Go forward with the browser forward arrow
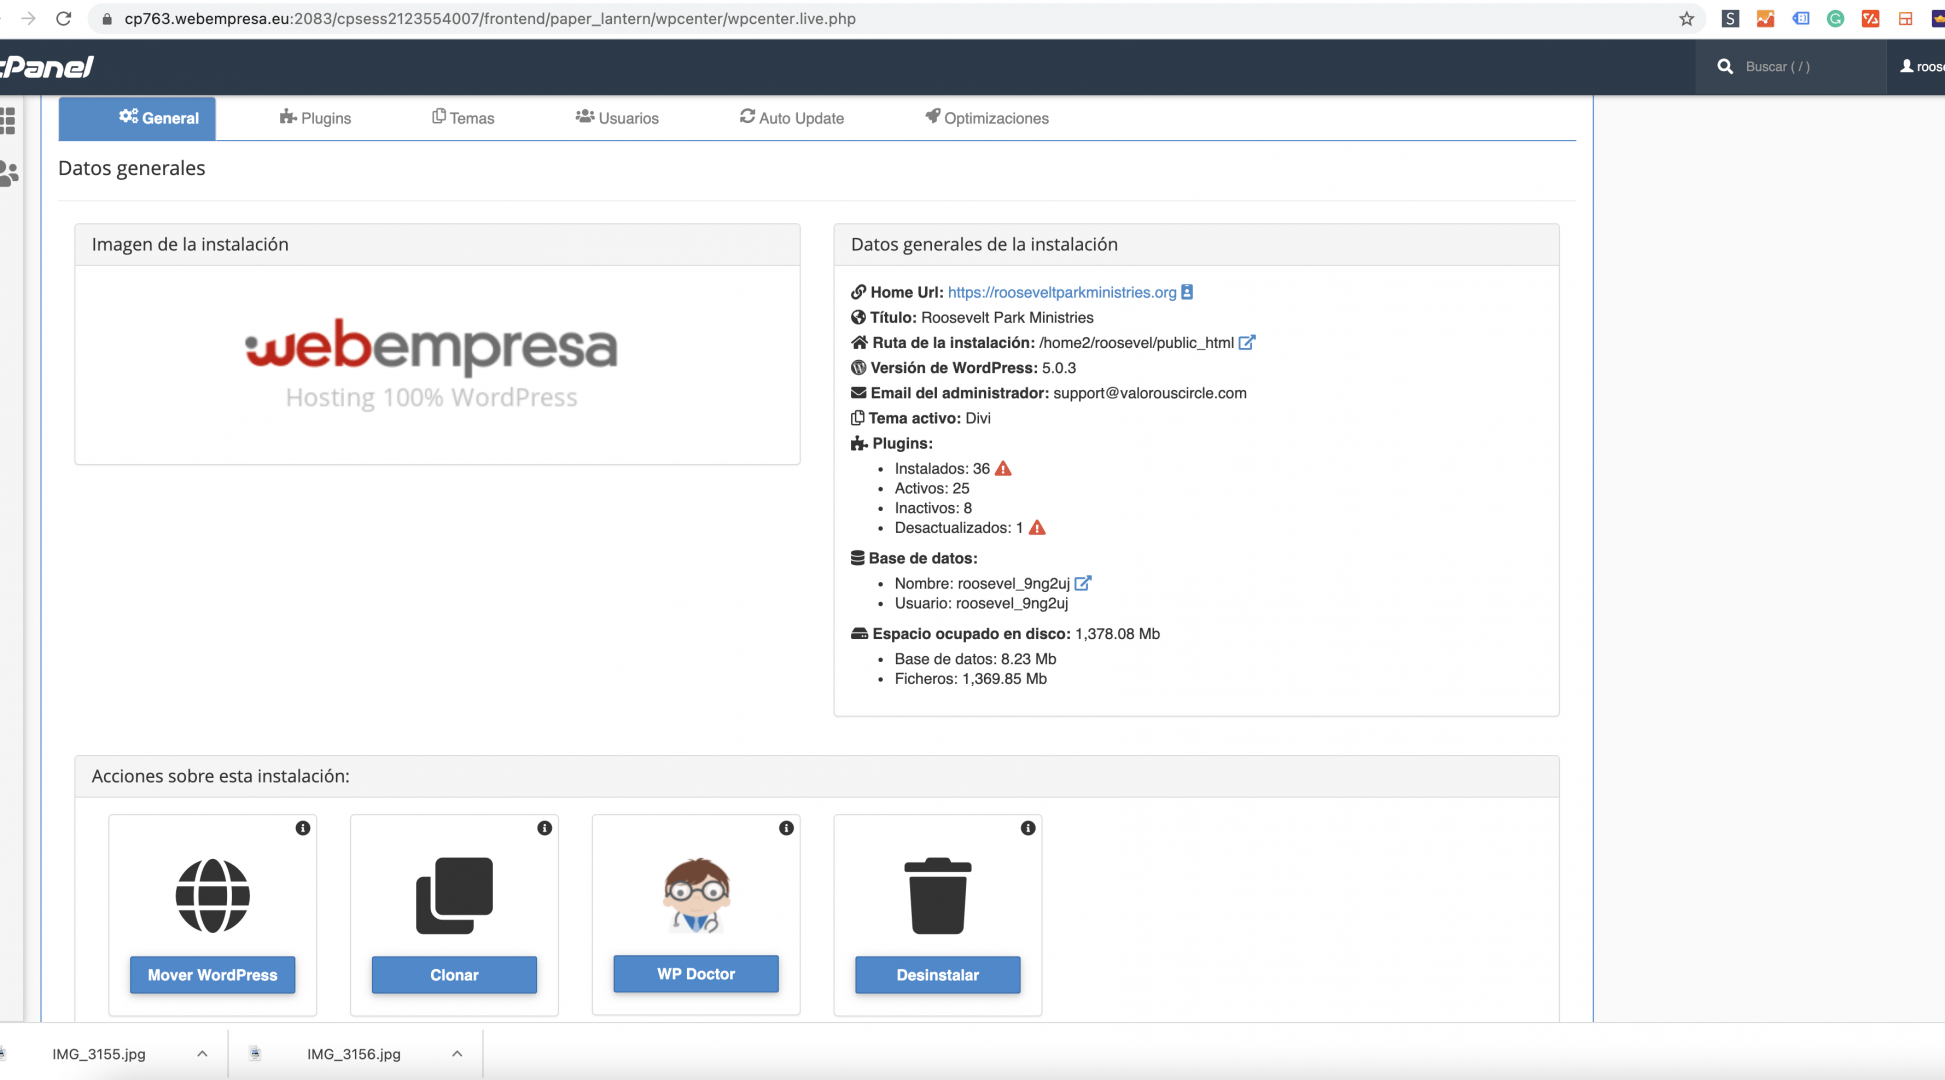Screen dimensions: 1945x1080 tap(28, 18)
